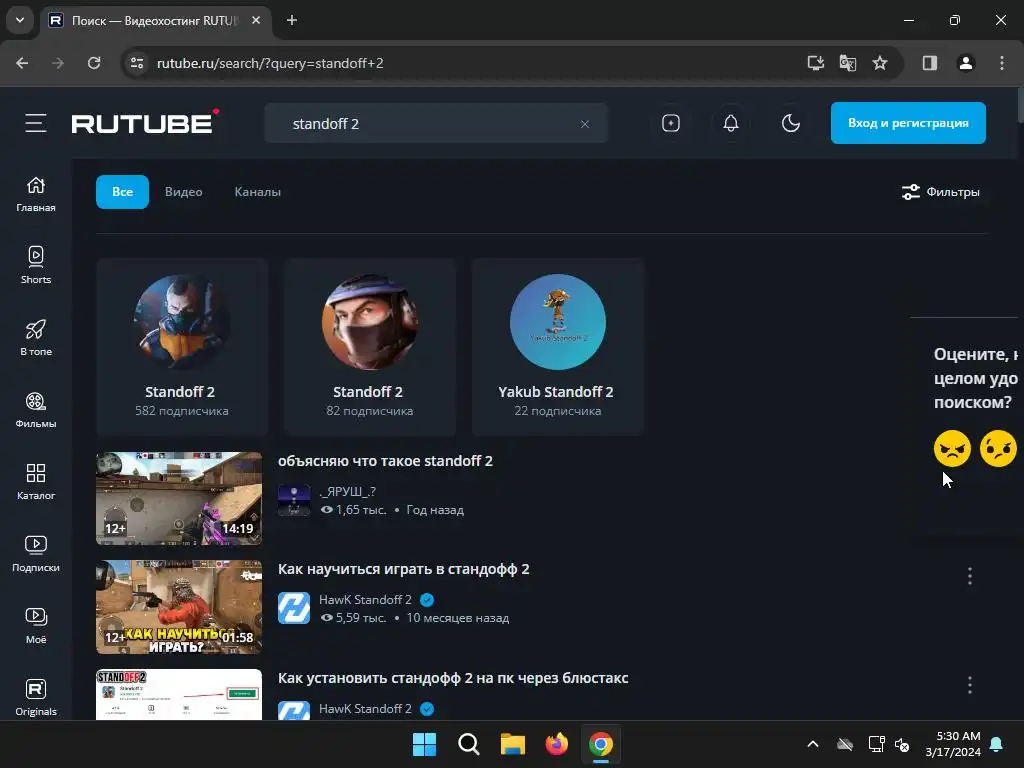
Task: Click the search field containing standoff 2
Action: [436, 123]
